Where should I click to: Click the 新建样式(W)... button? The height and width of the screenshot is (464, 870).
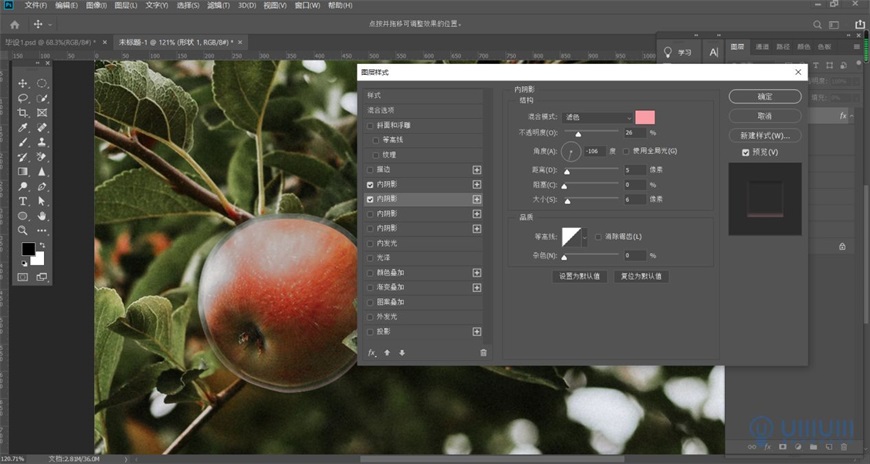pyautogui.click(x=765, y=135)
